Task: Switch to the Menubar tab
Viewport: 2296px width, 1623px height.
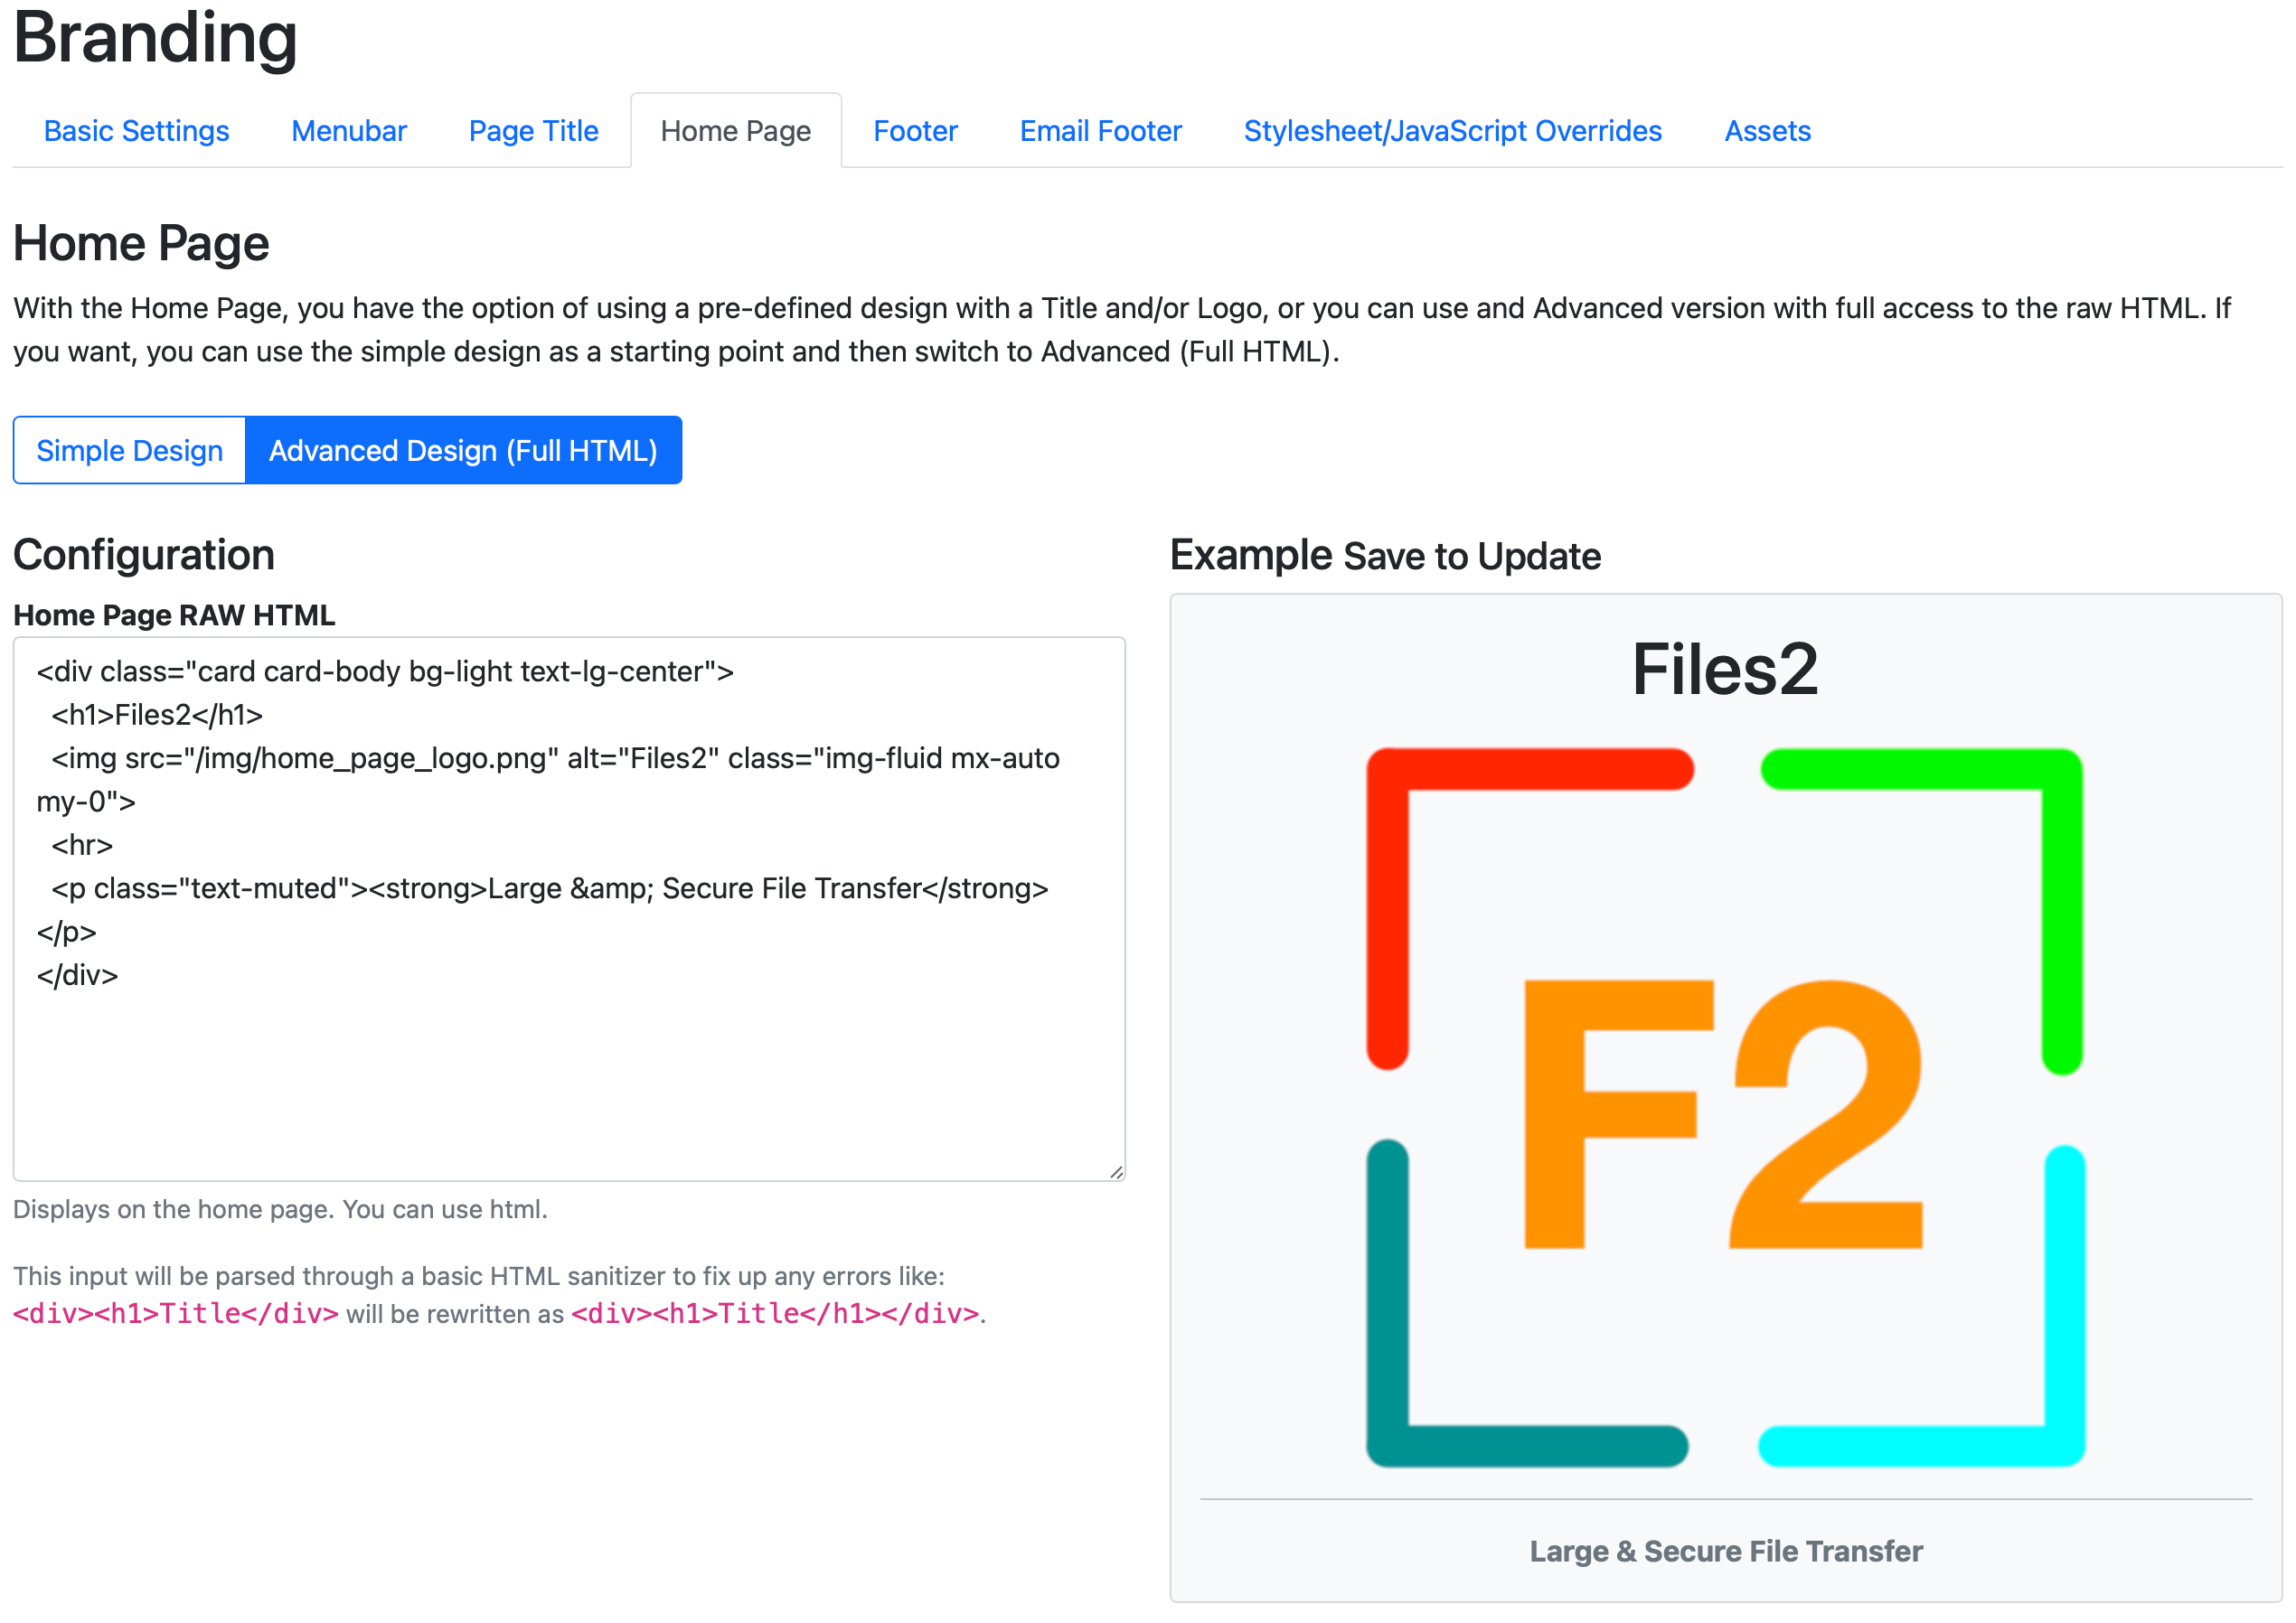Action: [348, 130]
